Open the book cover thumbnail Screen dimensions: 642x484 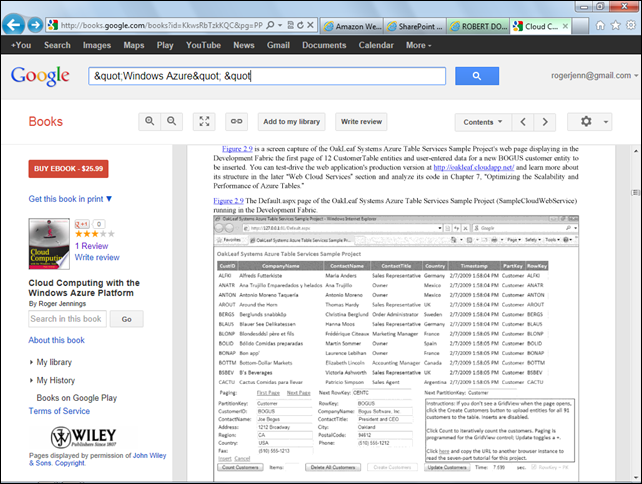tap(49, 244)
